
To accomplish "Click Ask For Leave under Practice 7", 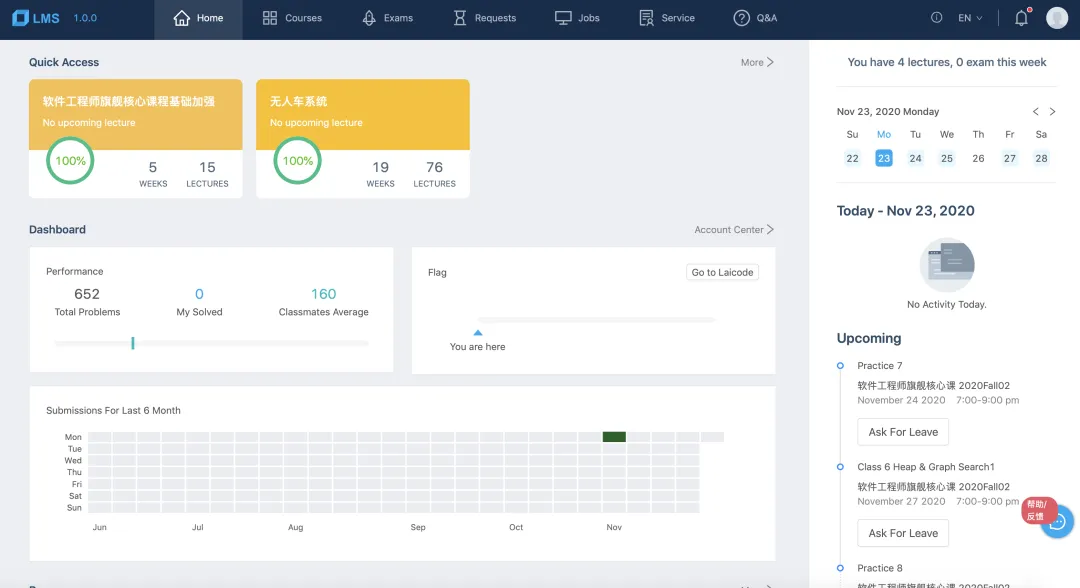I will coord(903,432).
